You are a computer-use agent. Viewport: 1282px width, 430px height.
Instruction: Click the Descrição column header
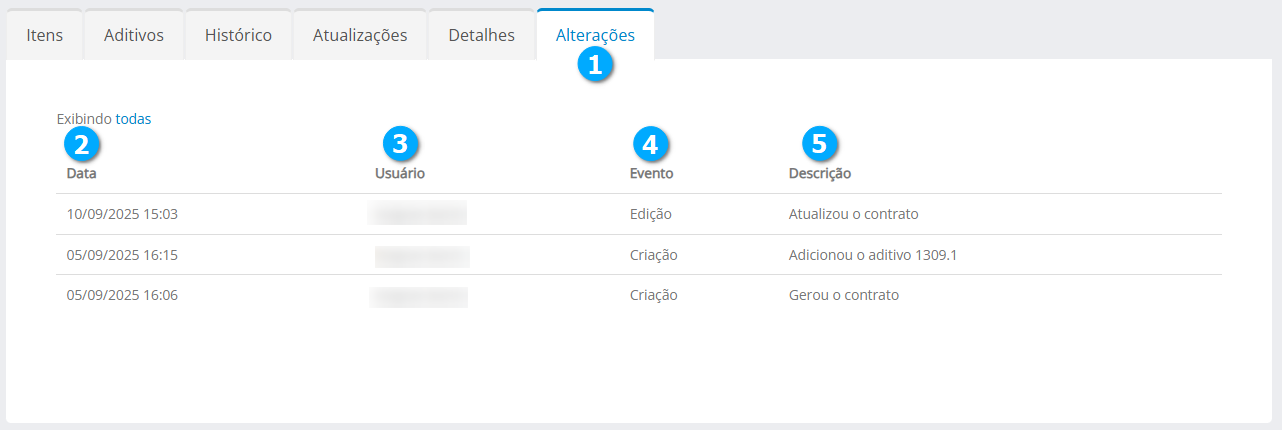pos(820,174)
